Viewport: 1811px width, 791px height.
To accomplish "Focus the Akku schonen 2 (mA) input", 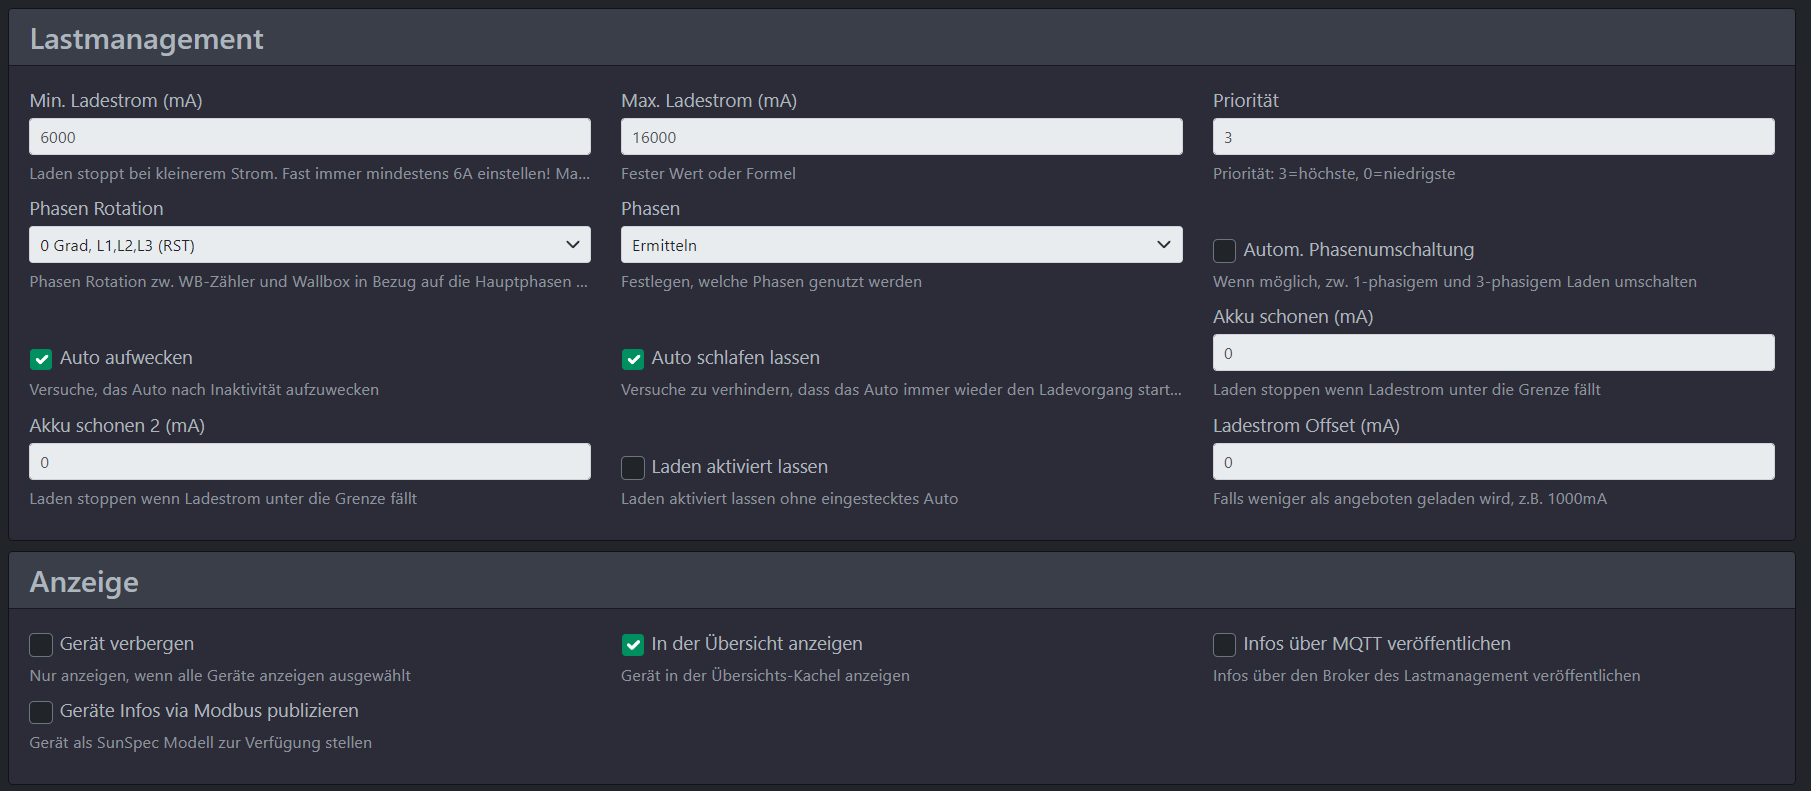I will point(310,462).
